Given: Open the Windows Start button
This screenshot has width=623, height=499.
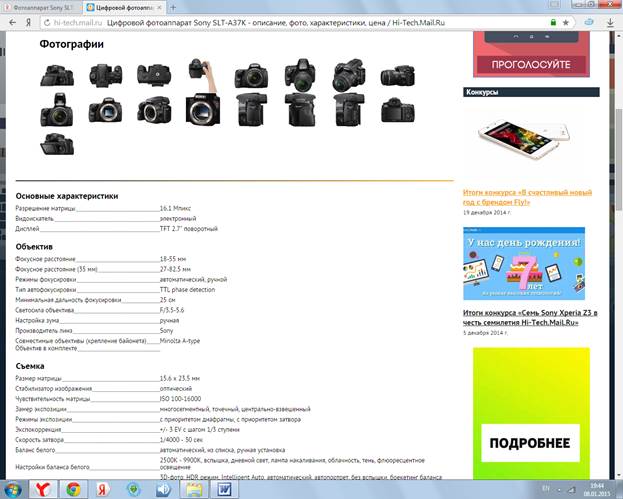Looking at the screenshot, I should pos(12,489).
